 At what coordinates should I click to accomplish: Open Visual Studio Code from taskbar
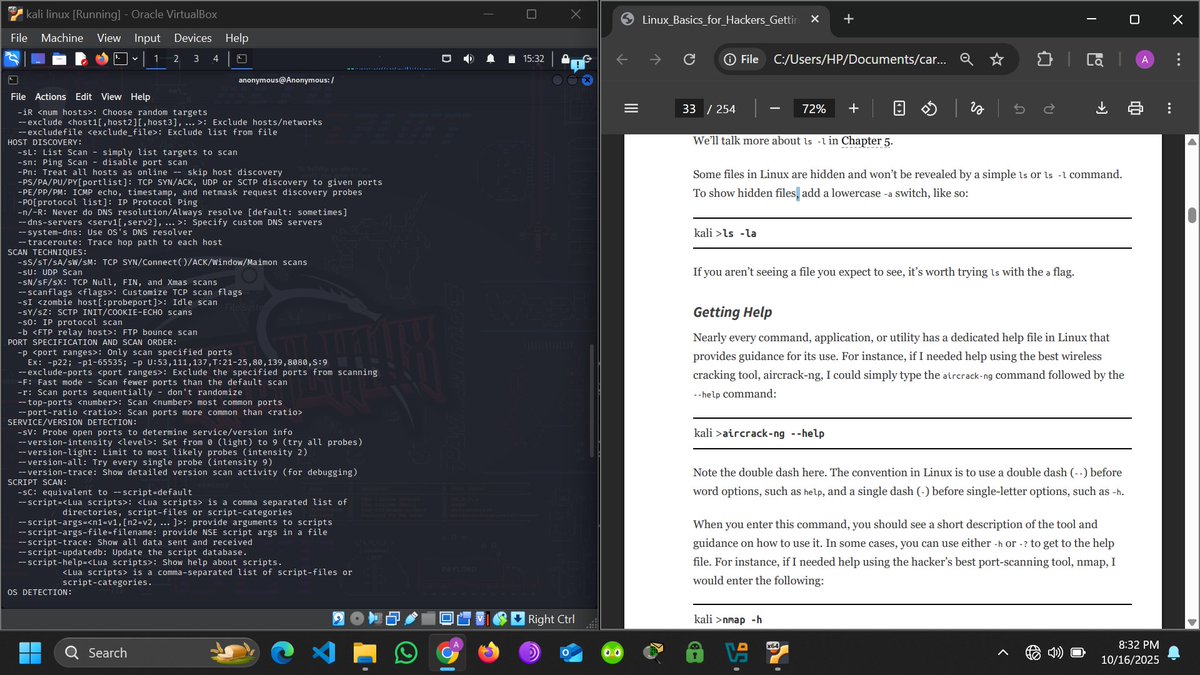[323, 652]
